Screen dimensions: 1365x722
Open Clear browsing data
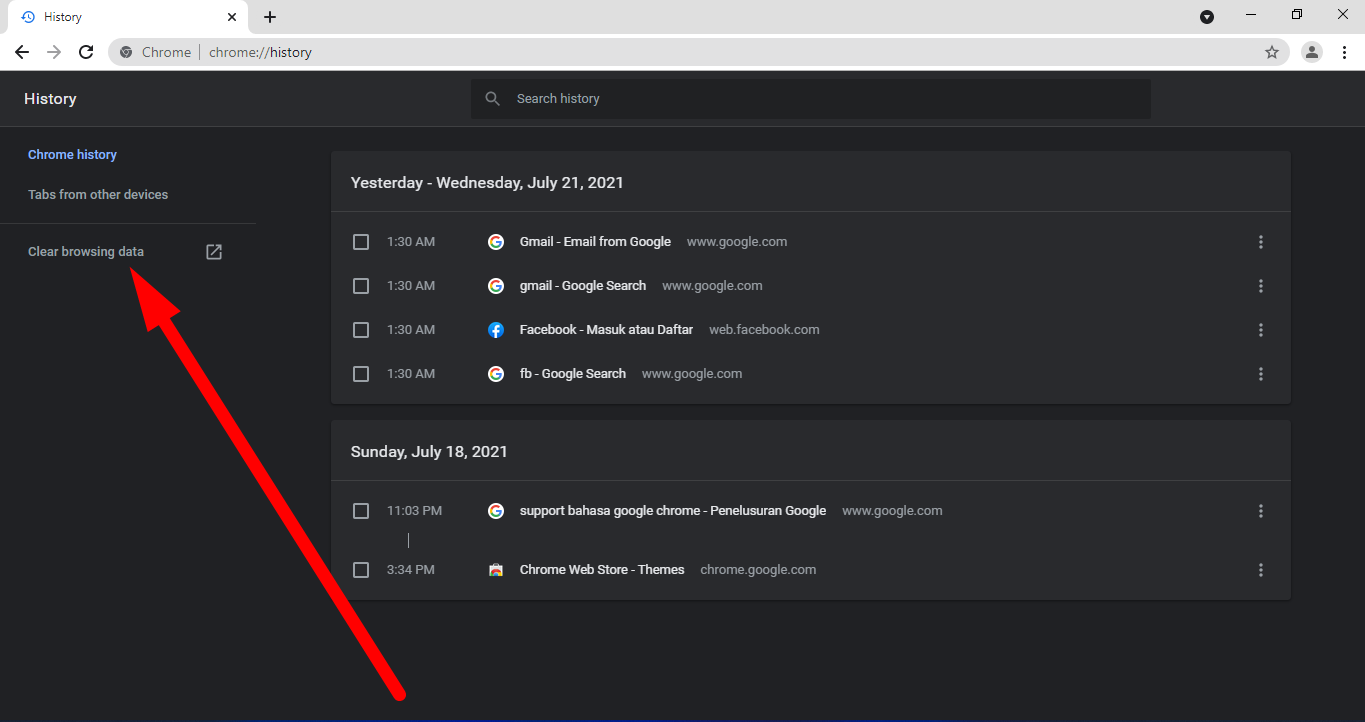(86, 252)
